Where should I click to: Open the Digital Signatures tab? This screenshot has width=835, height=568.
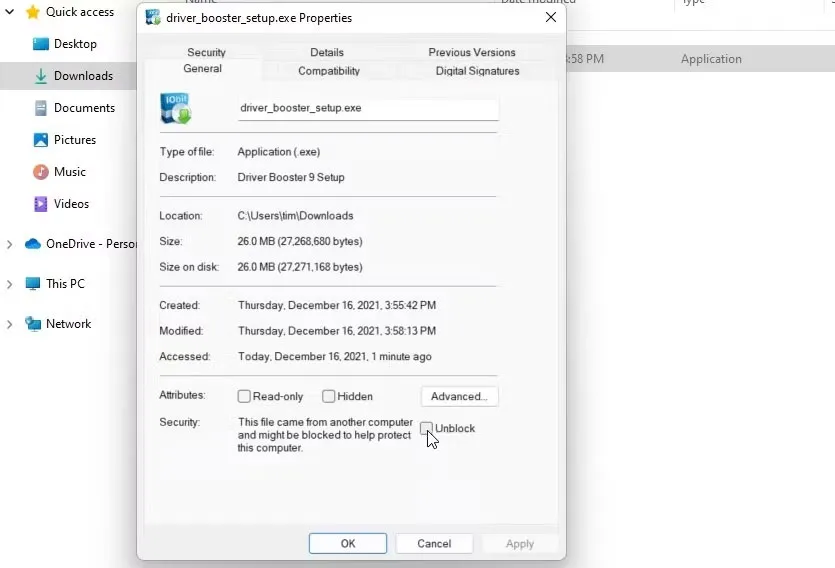pyautogui.click(x=478, y=71)
